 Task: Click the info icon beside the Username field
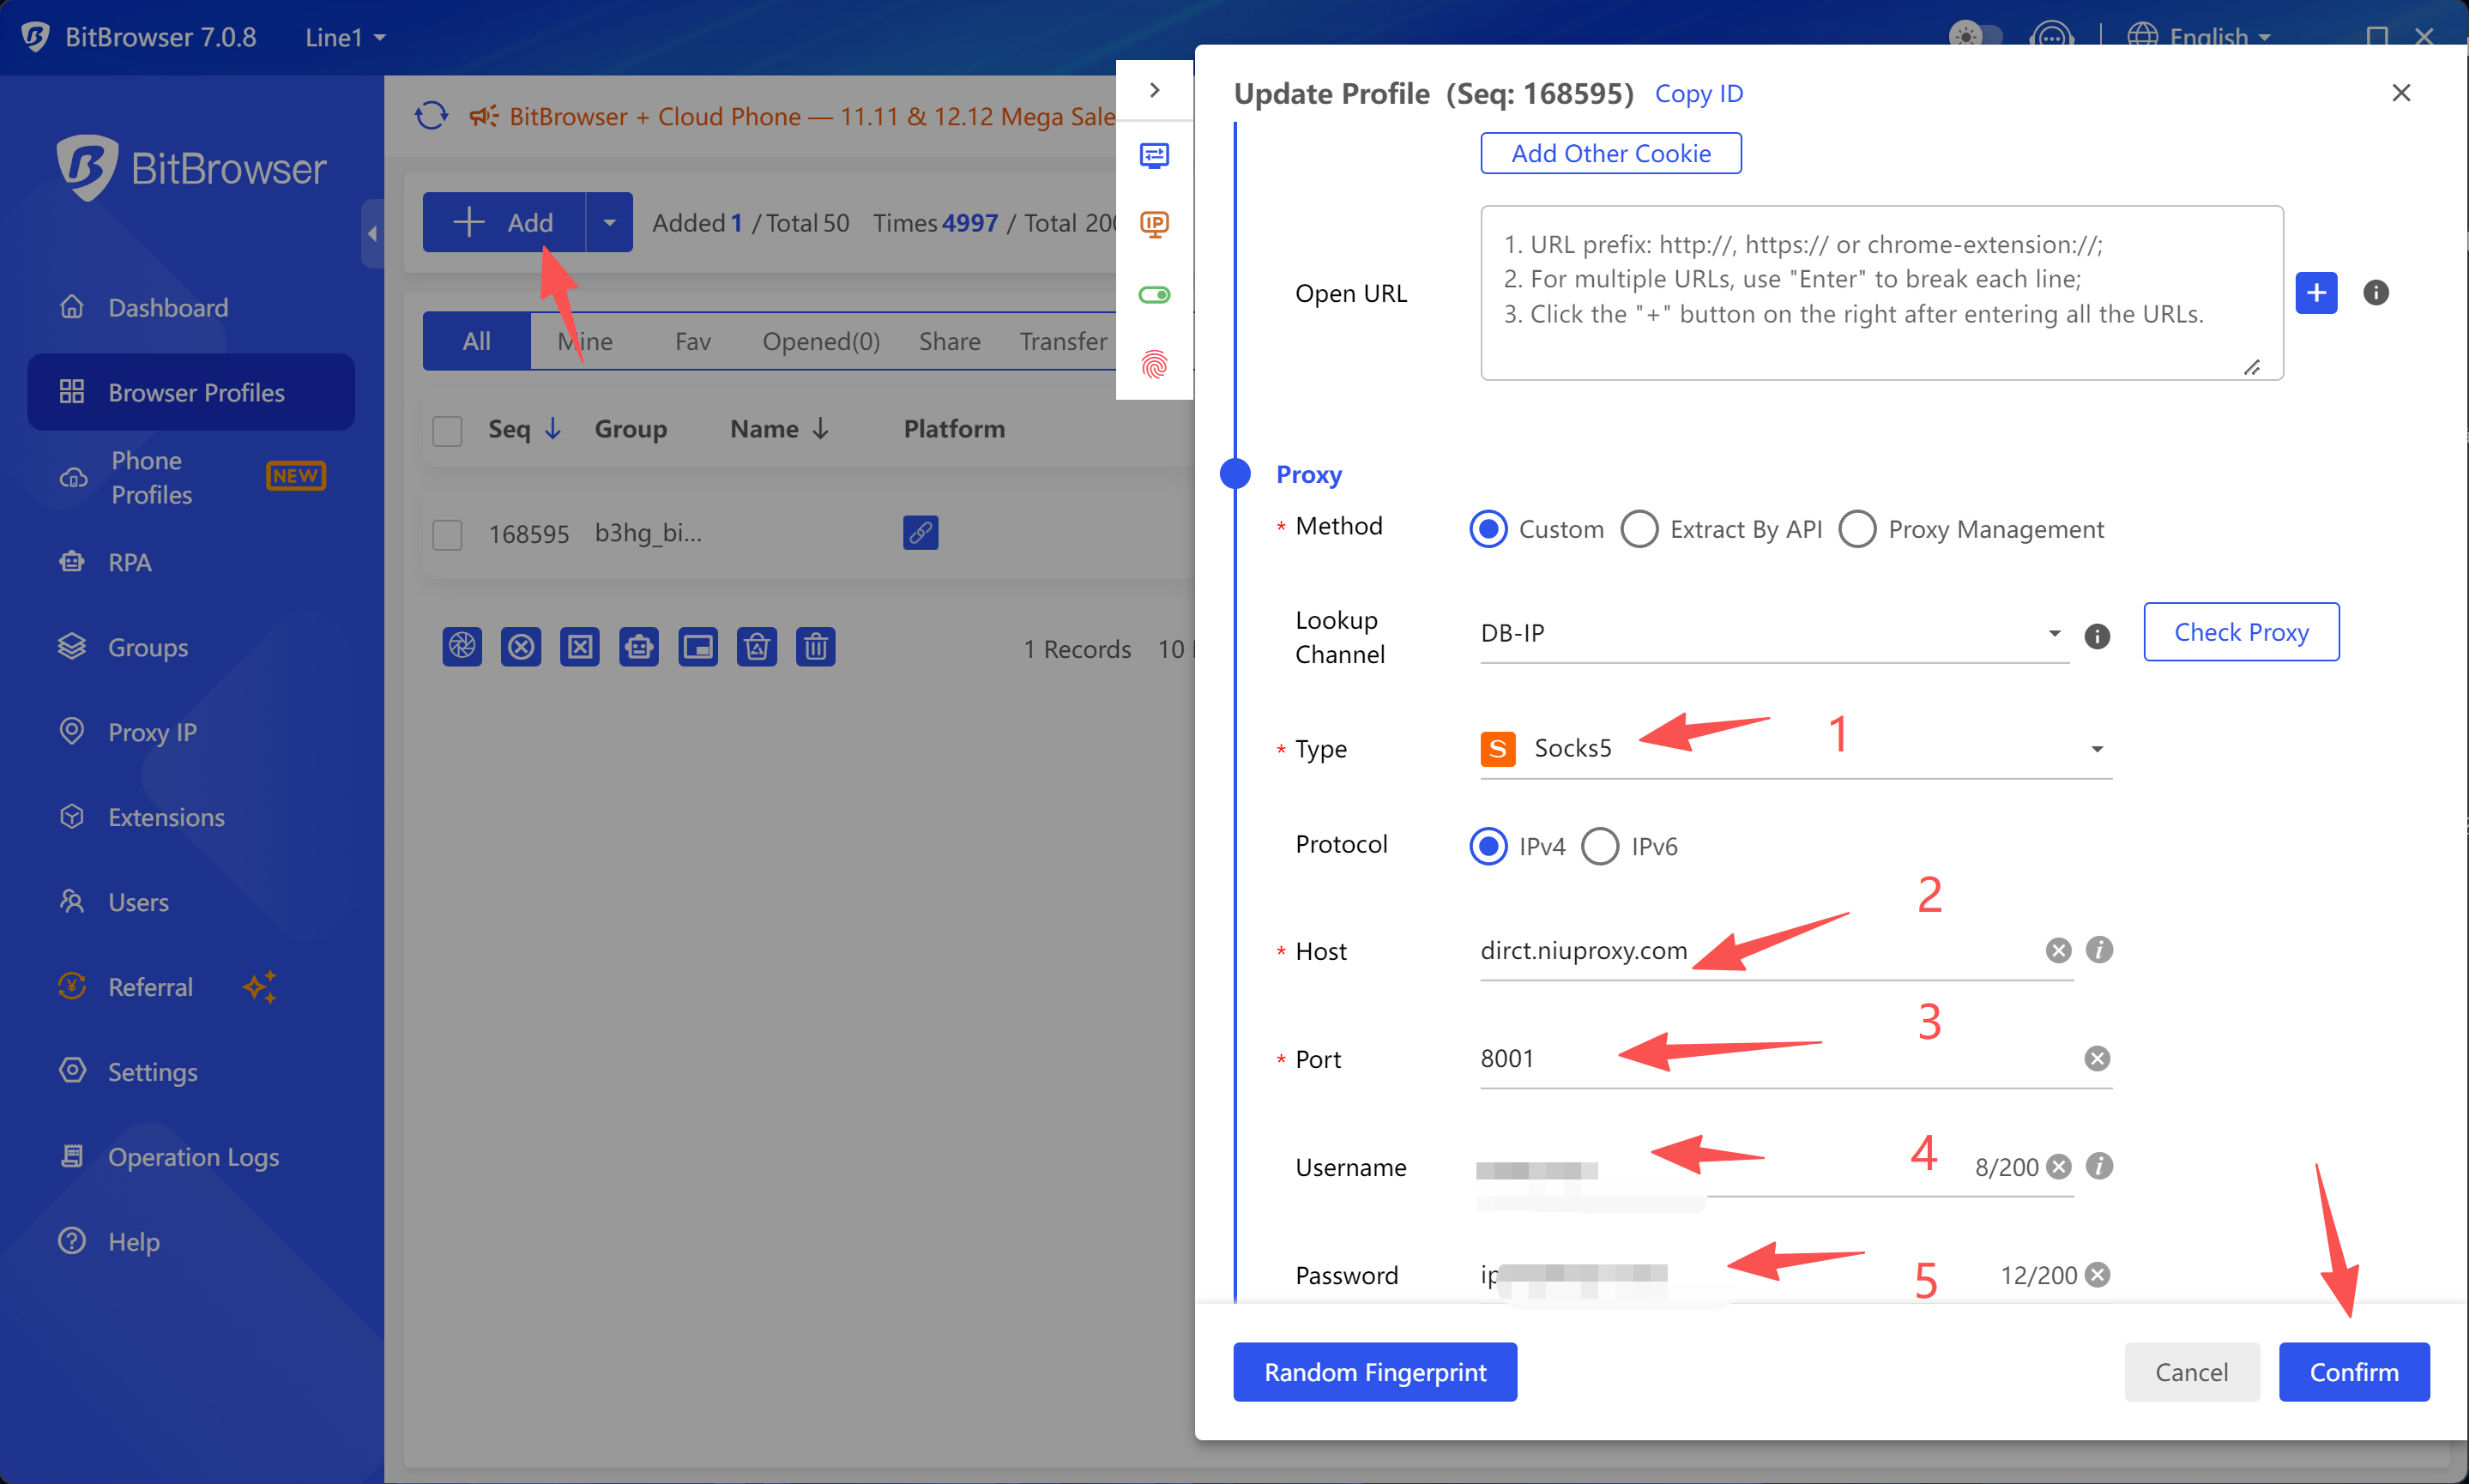[x=2099, y=1165]
